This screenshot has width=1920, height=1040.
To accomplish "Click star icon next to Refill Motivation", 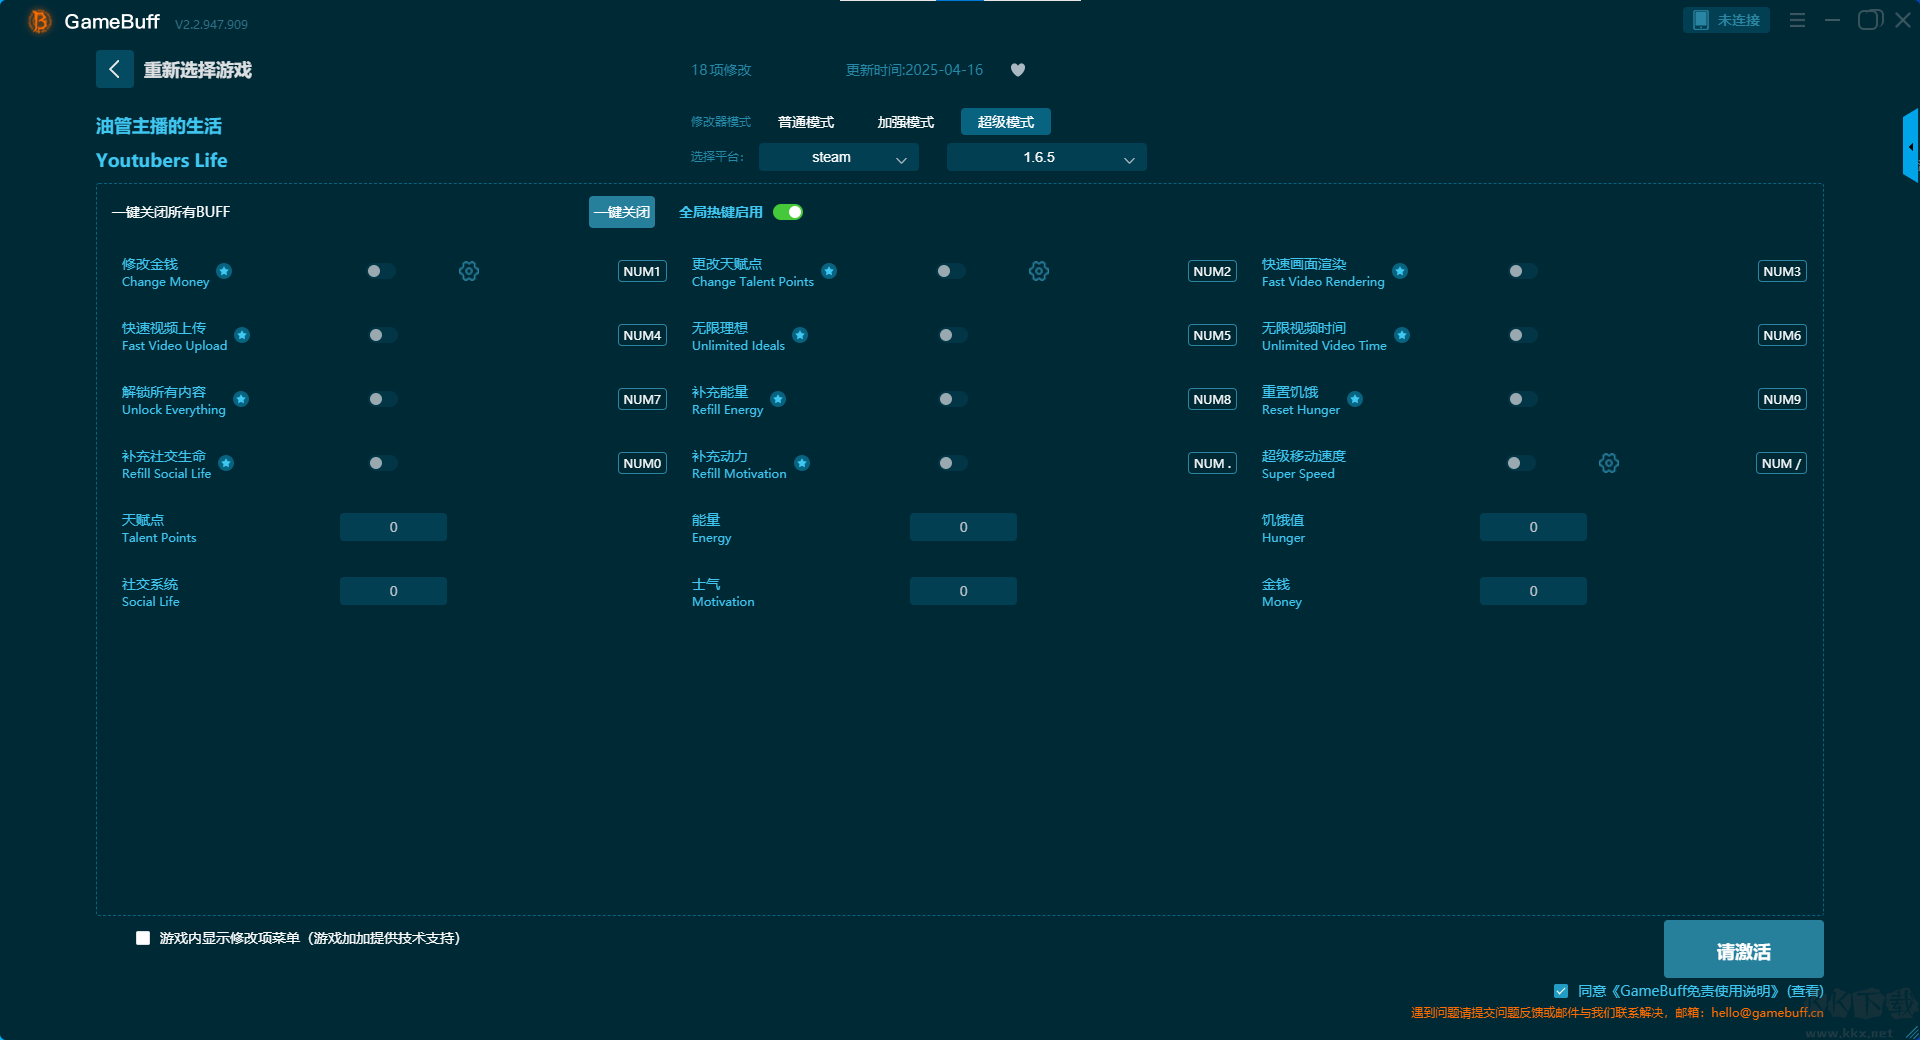I will [x=802, y=463].
